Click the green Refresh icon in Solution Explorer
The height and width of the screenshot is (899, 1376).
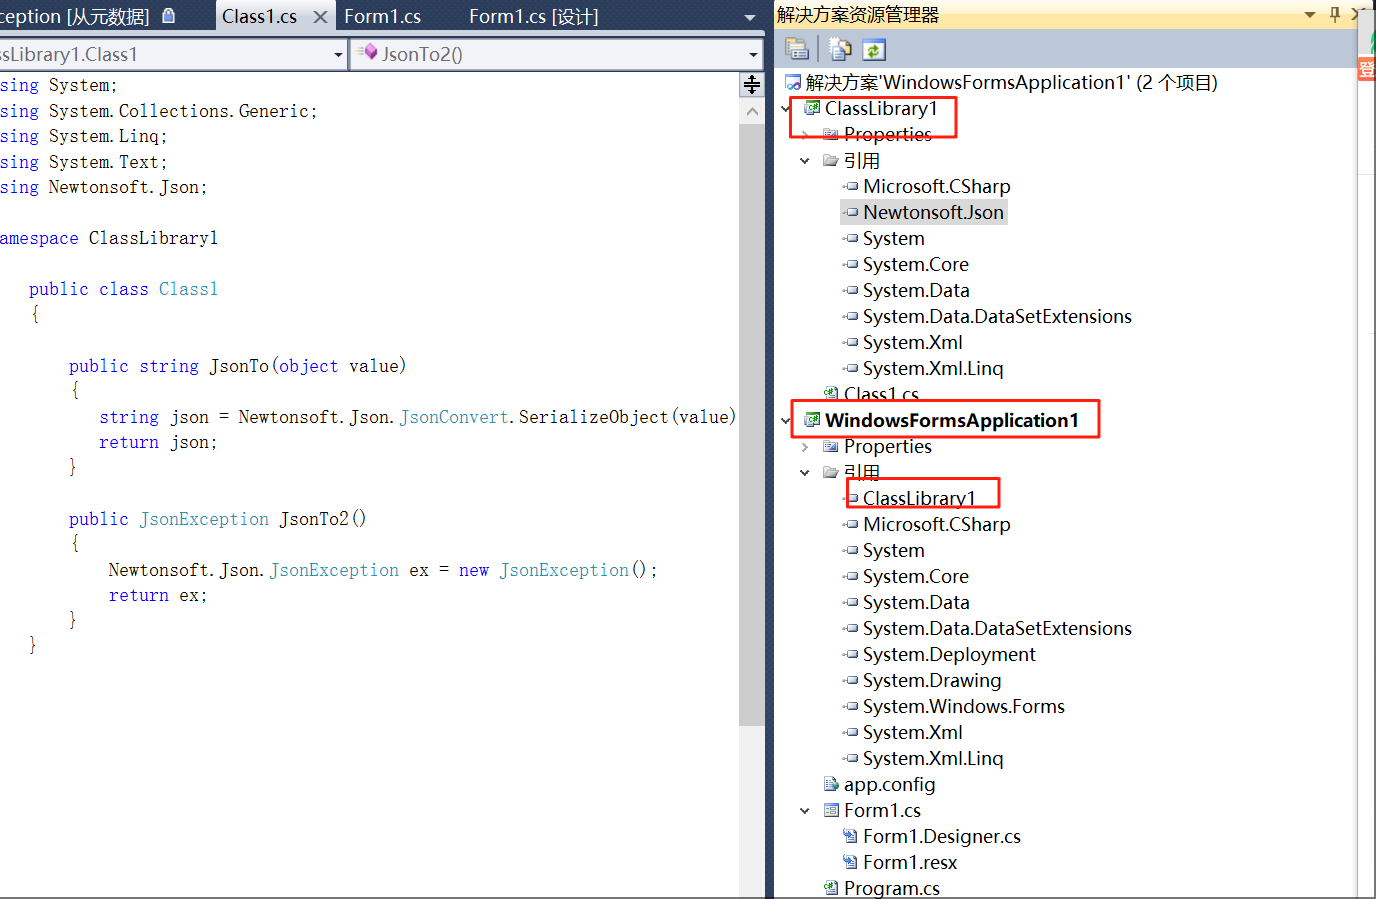(874, 50)
